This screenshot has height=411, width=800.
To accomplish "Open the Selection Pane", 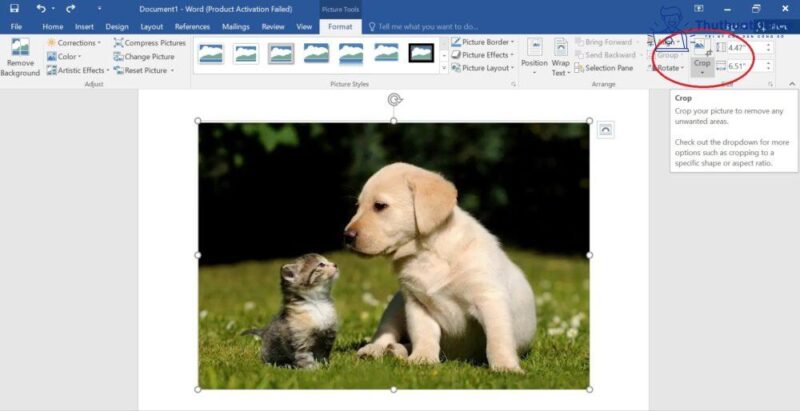I will pos(604,68).
